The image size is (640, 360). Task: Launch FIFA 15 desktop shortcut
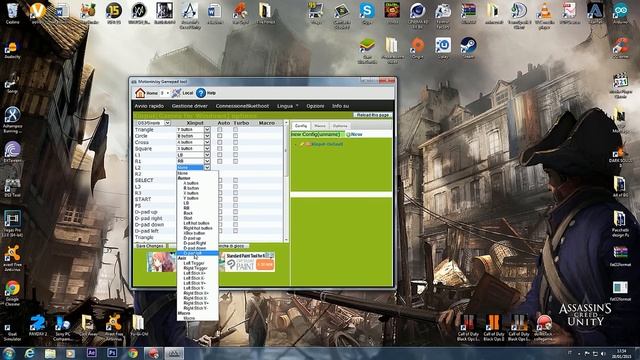(x=113, y=13)
